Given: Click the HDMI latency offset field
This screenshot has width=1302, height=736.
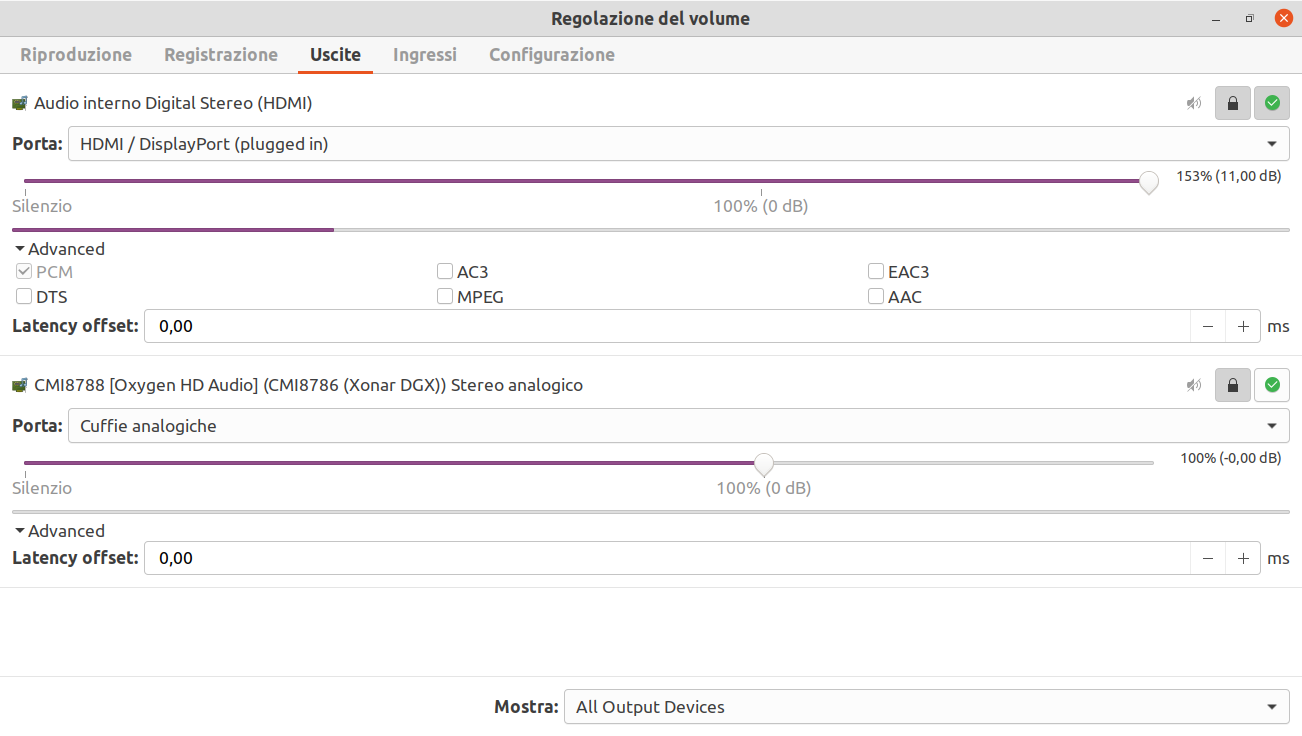Looking at the screenshot, I should 667,326.
